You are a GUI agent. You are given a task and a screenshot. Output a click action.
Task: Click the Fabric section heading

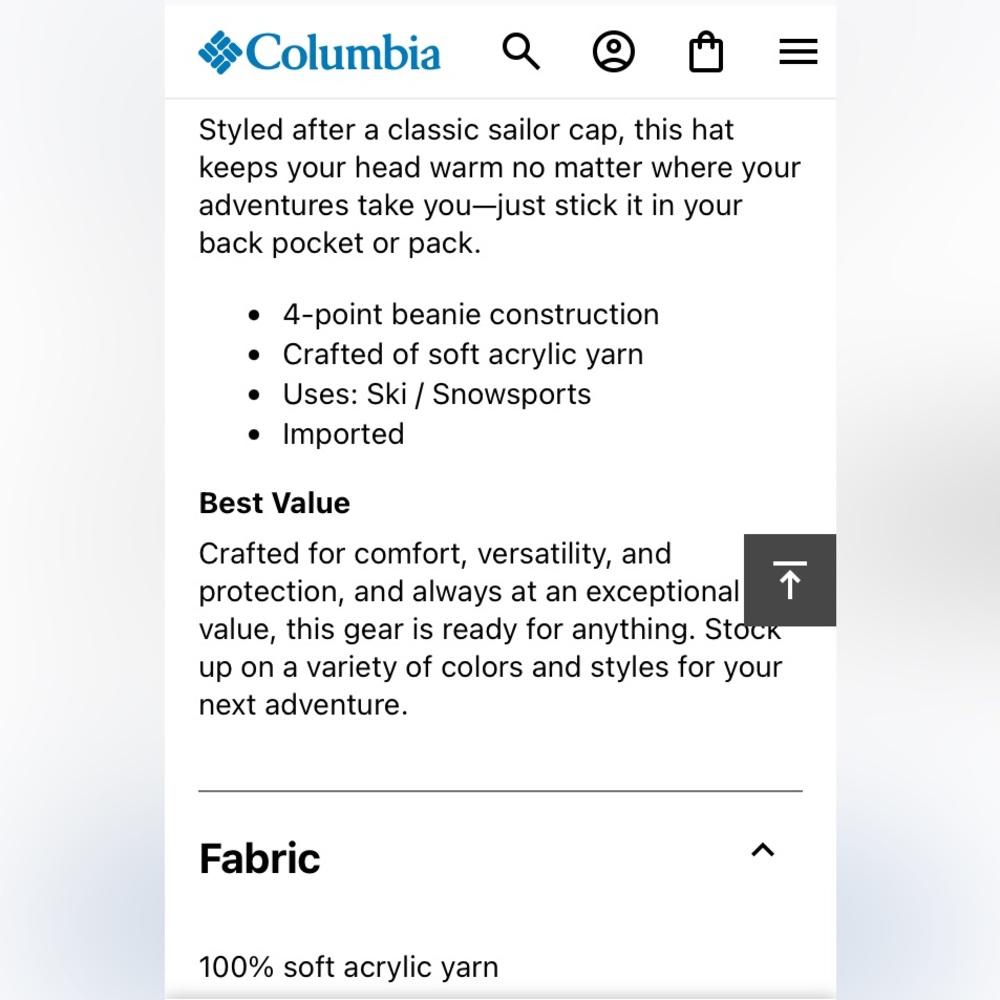(260, 858)
